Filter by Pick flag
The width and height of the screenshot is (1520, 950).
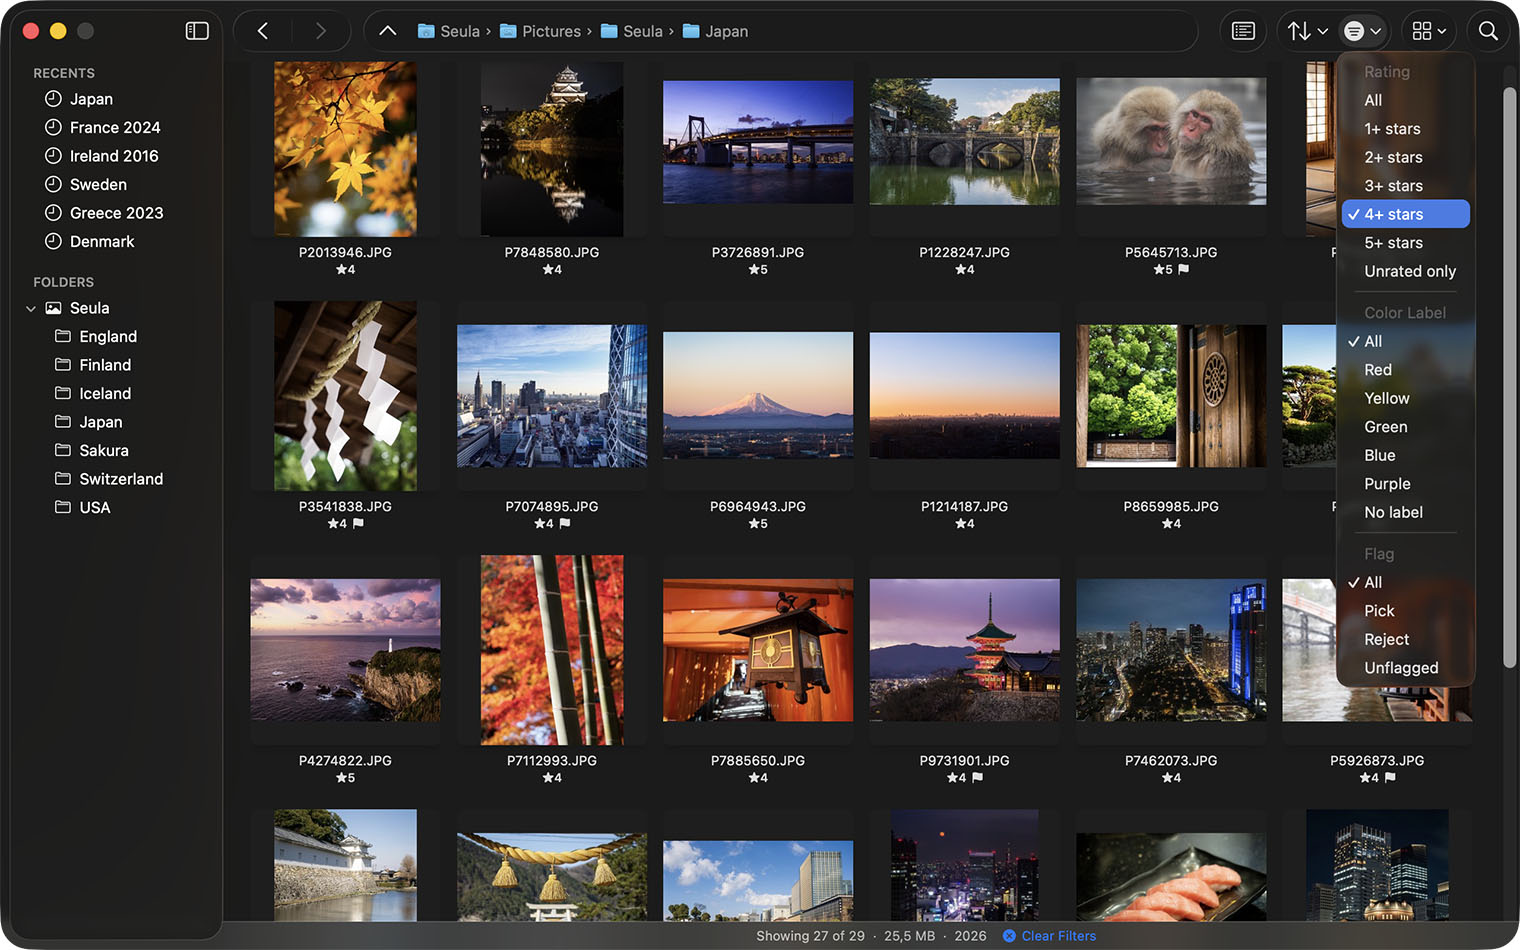pos(1405,611)
